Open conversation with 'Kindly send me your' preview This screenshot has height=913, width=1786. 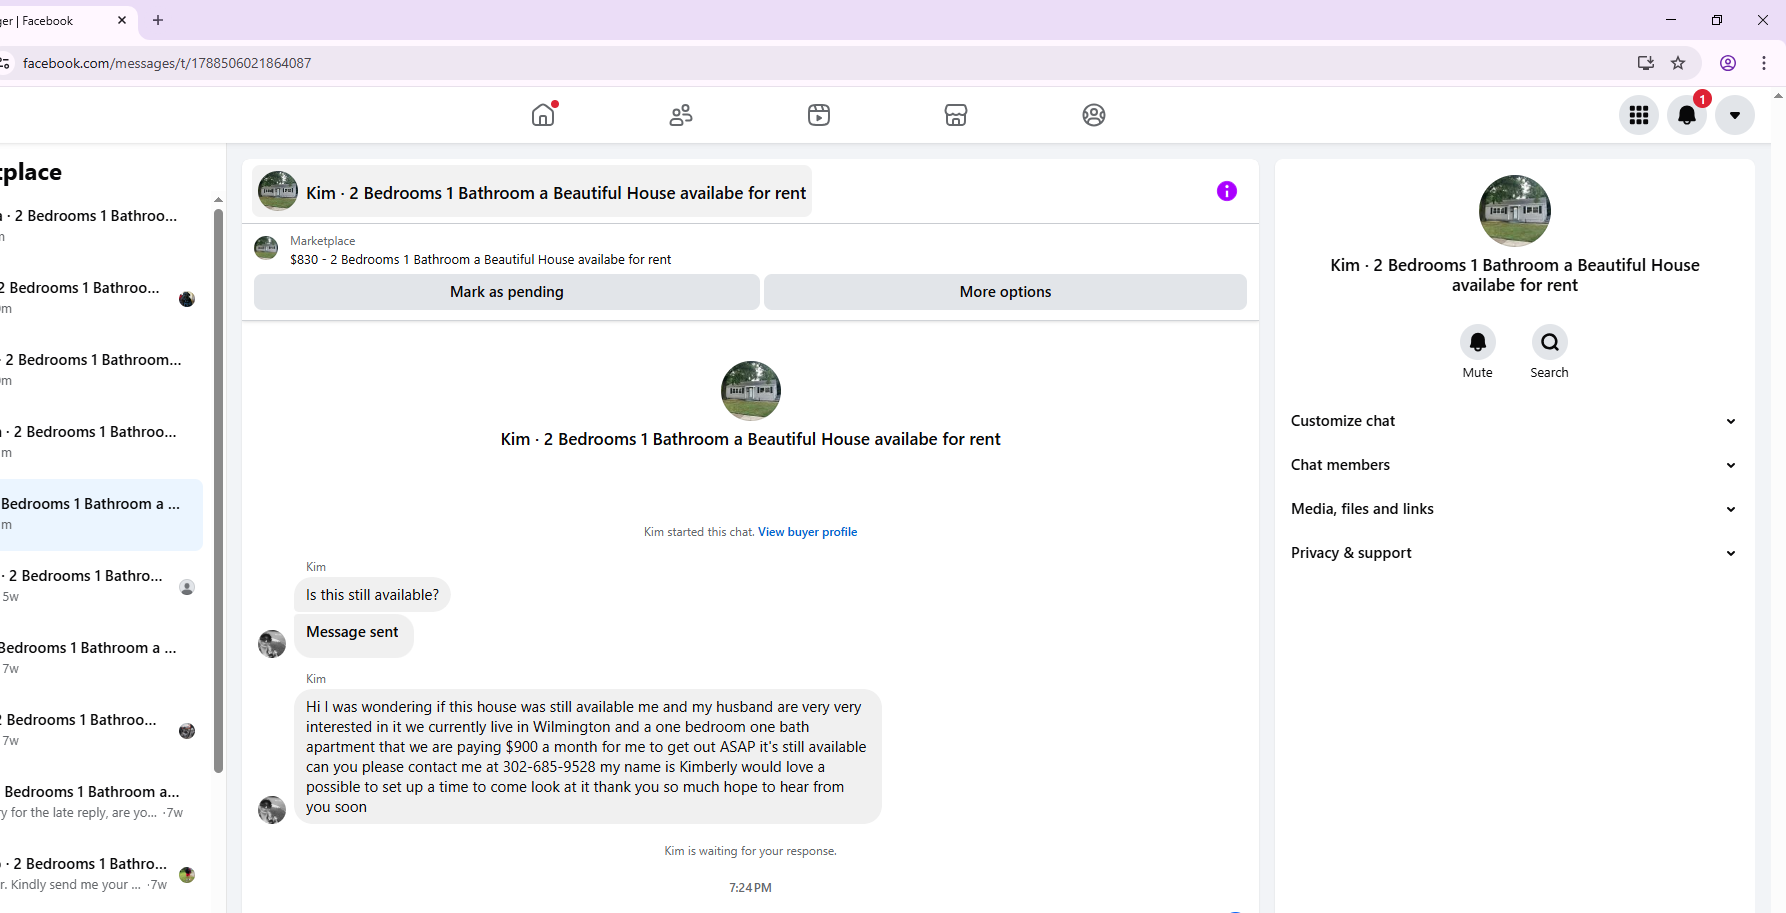[100, 874]
